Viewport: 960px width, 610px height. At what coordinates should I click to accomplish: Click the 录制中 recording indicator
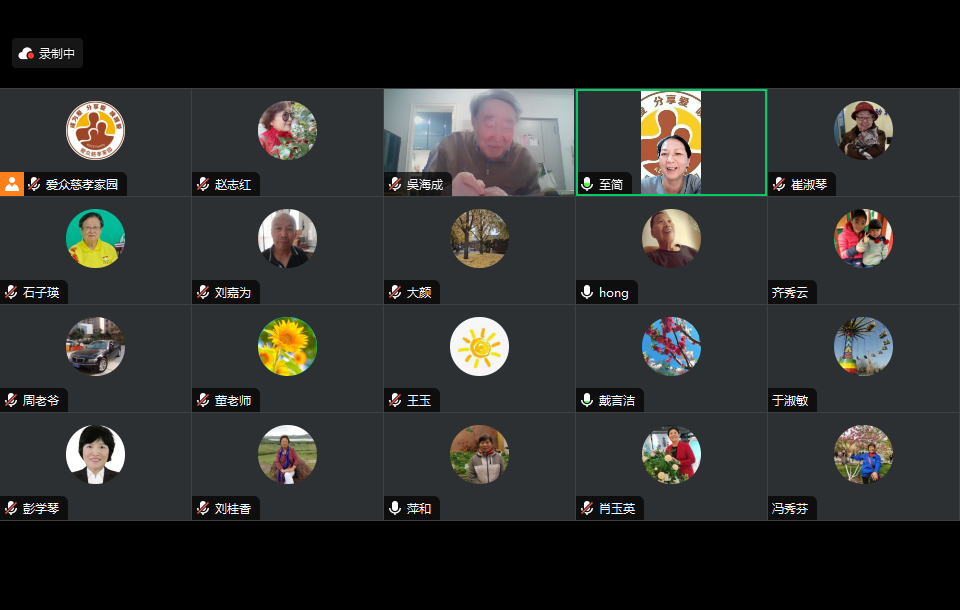point(47,53)
